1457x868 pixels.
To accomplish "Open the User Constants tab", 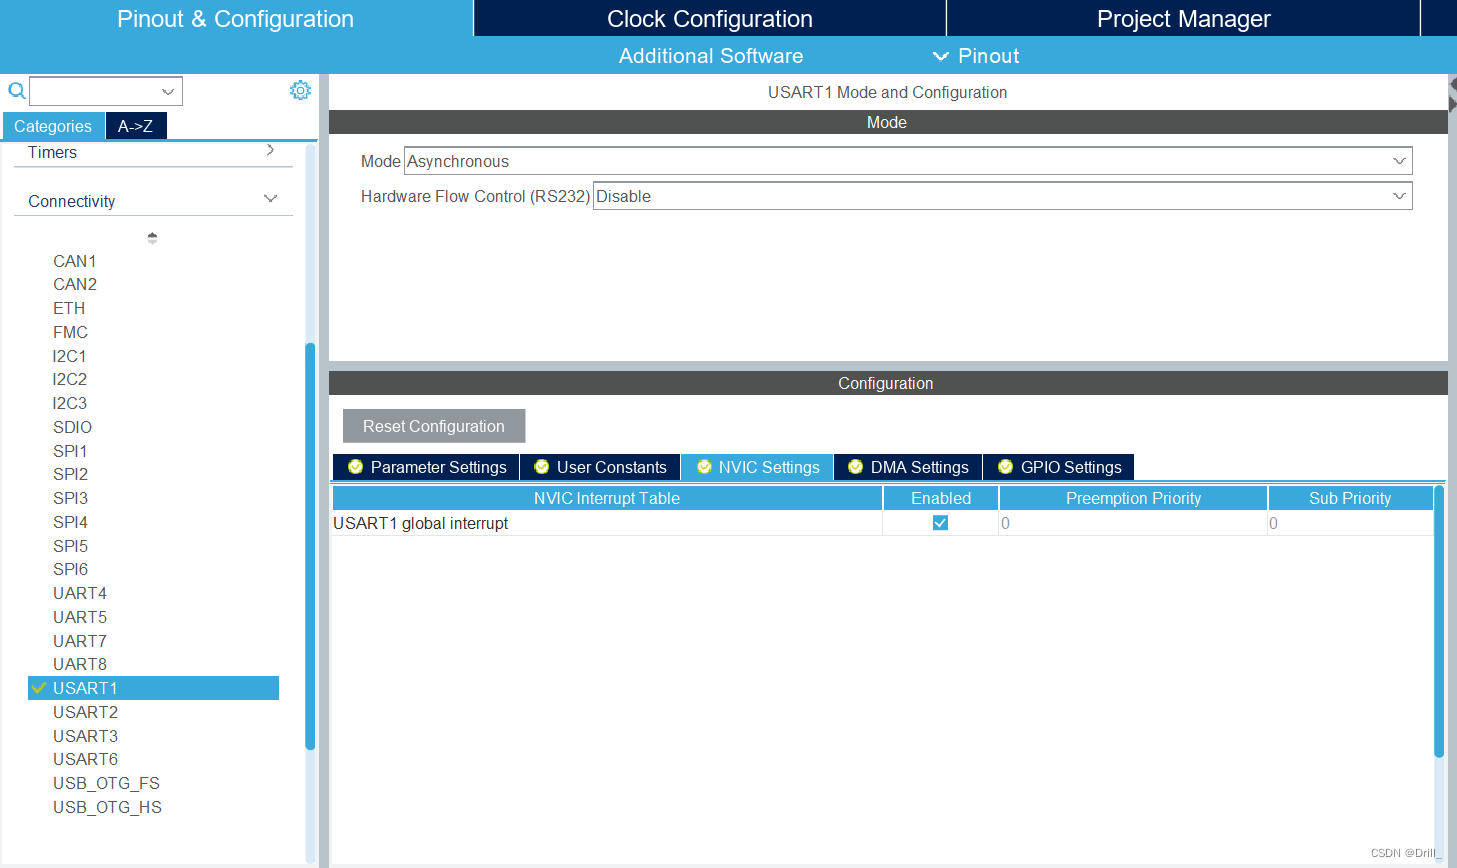I will point(600,467).
